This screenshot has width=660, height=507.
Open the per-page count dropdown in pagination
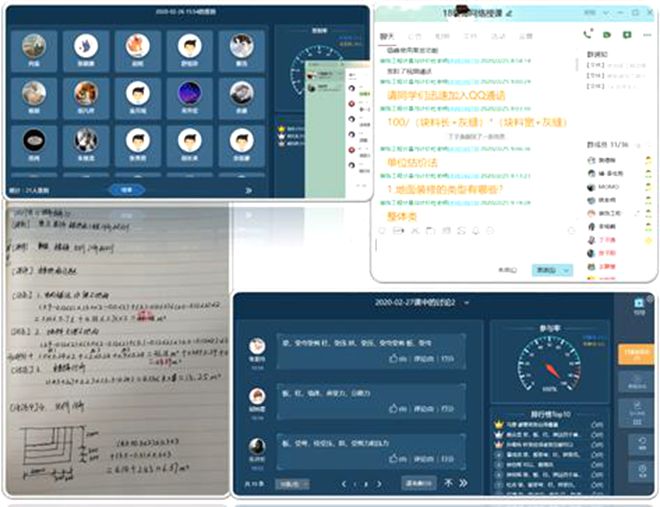290,484
